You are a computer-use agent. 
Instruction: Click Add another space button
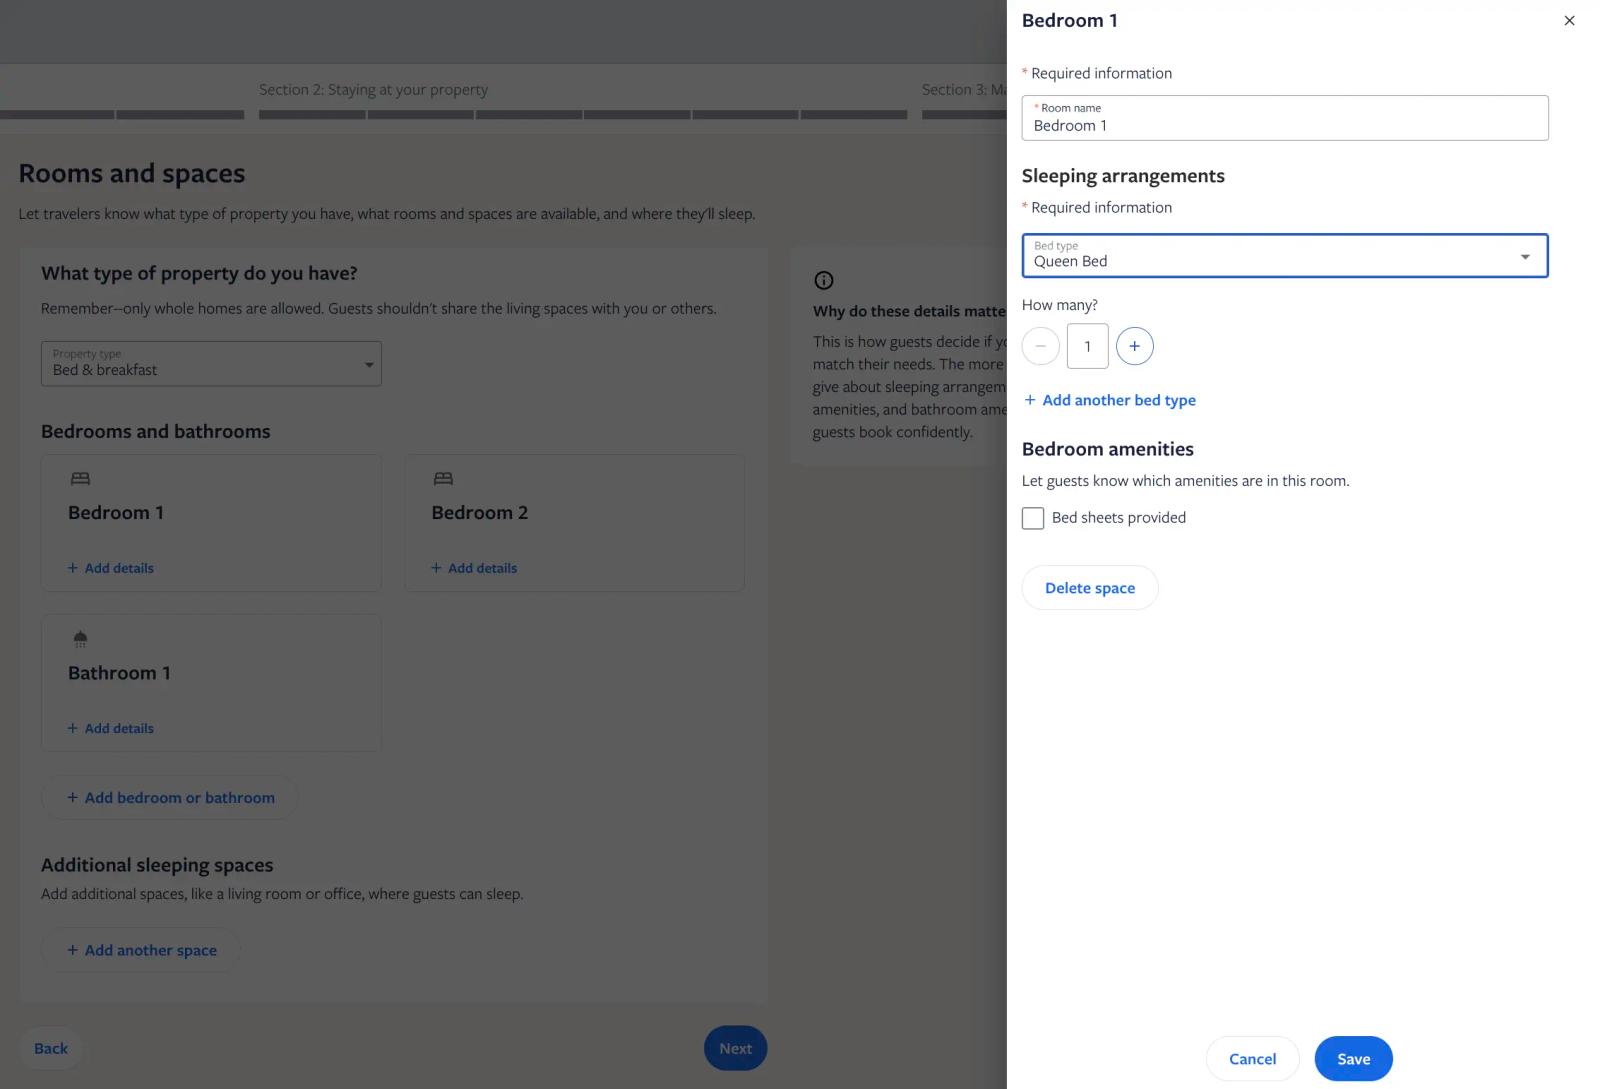[x=141, y=950]
